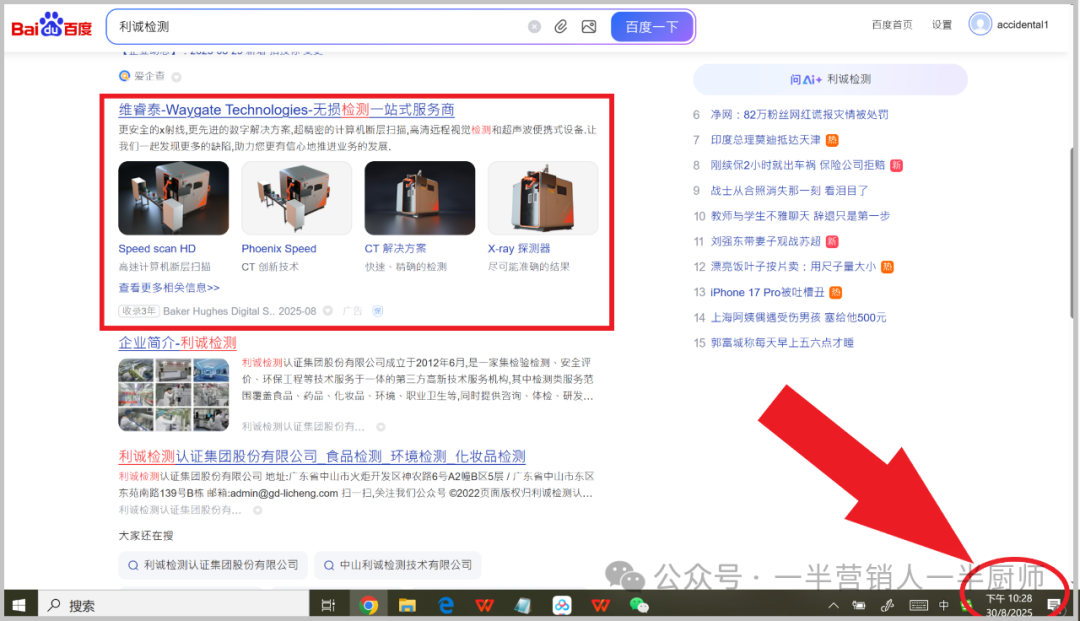The image size is (1080, 621).
Task: Open hot item 净网：82万粉丝网红谎报灾情被处罚
Action: tap(799, 115)
